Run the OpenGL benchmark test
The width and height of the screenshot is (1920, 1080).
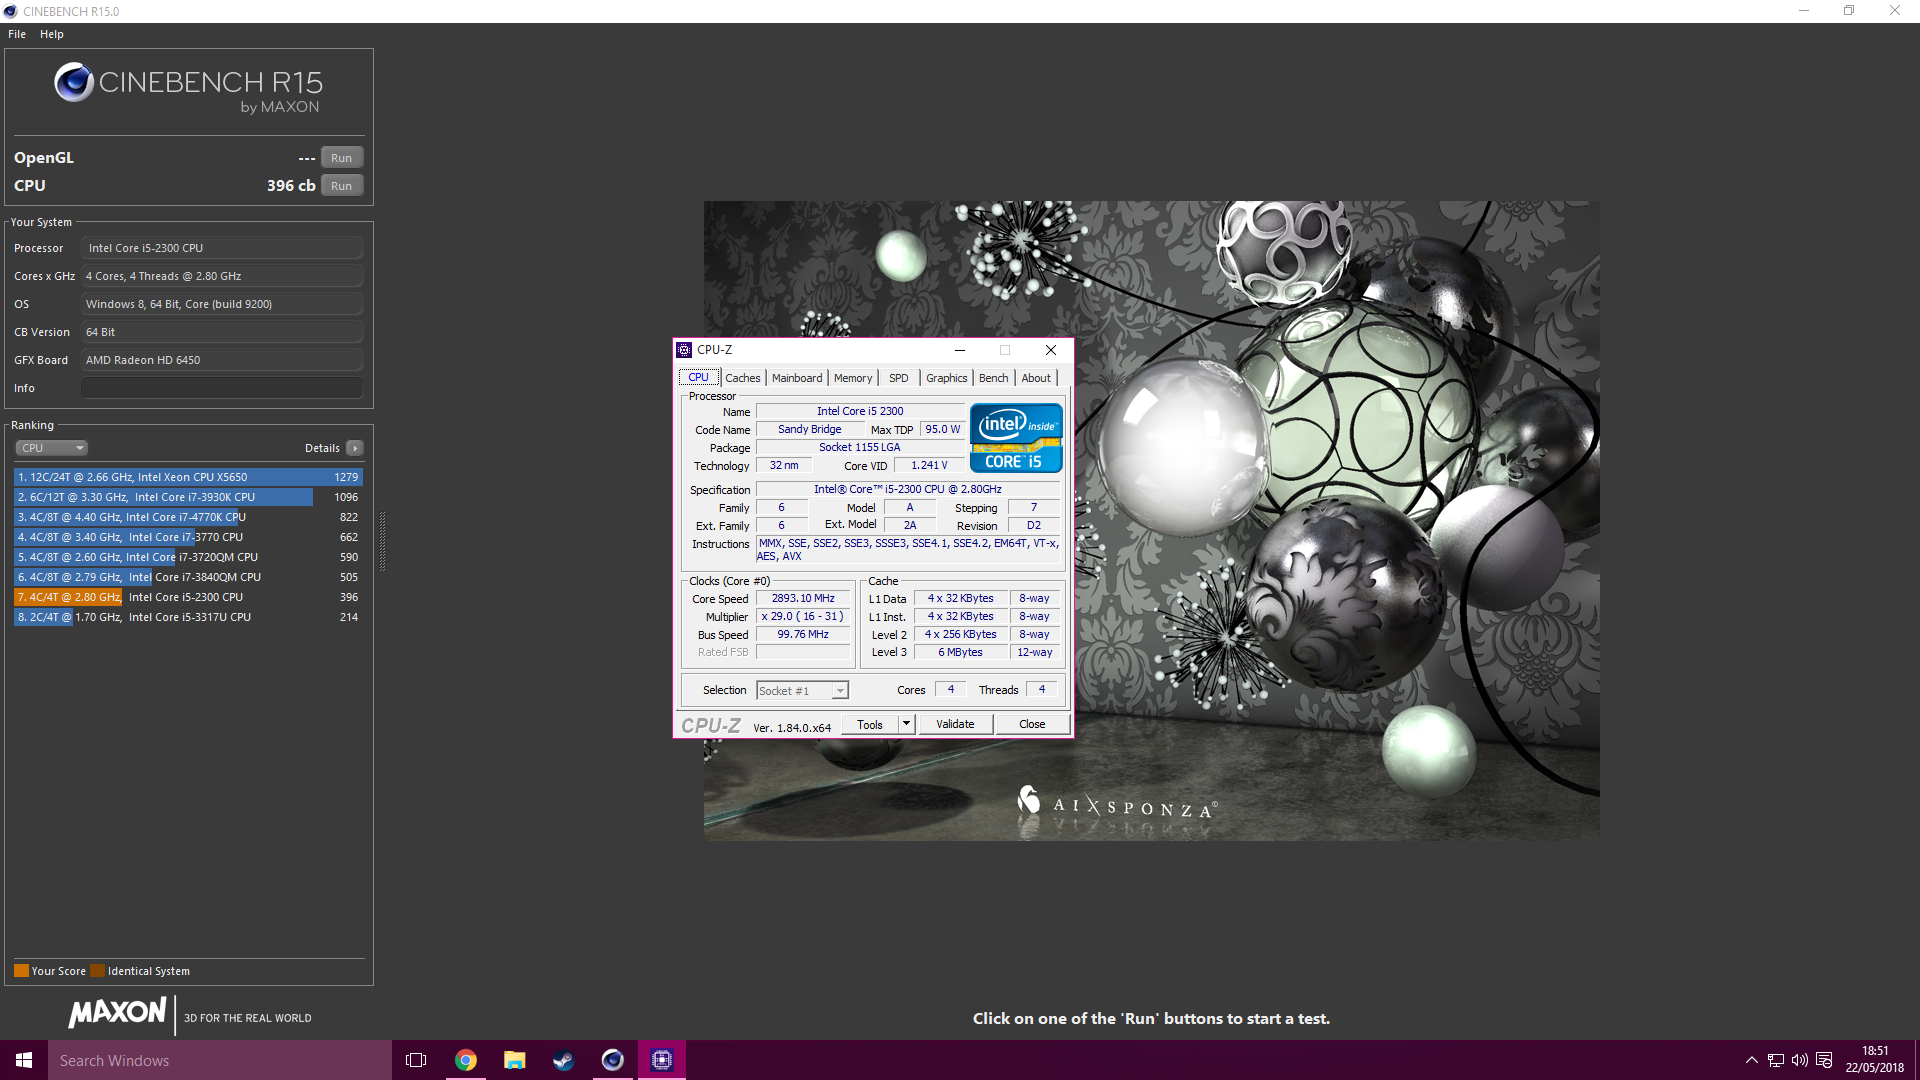coord(342,158)
